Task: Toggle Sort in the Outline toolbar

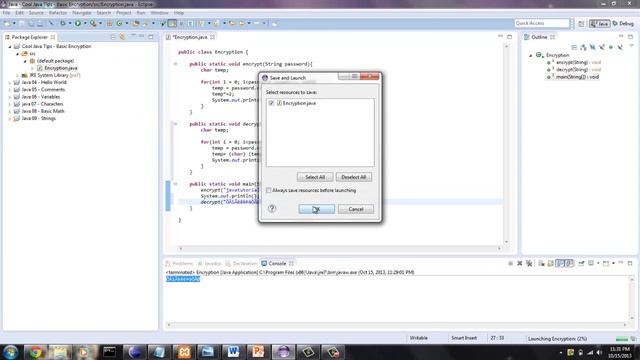Action: pyautogui.click(x=583, y=47)
